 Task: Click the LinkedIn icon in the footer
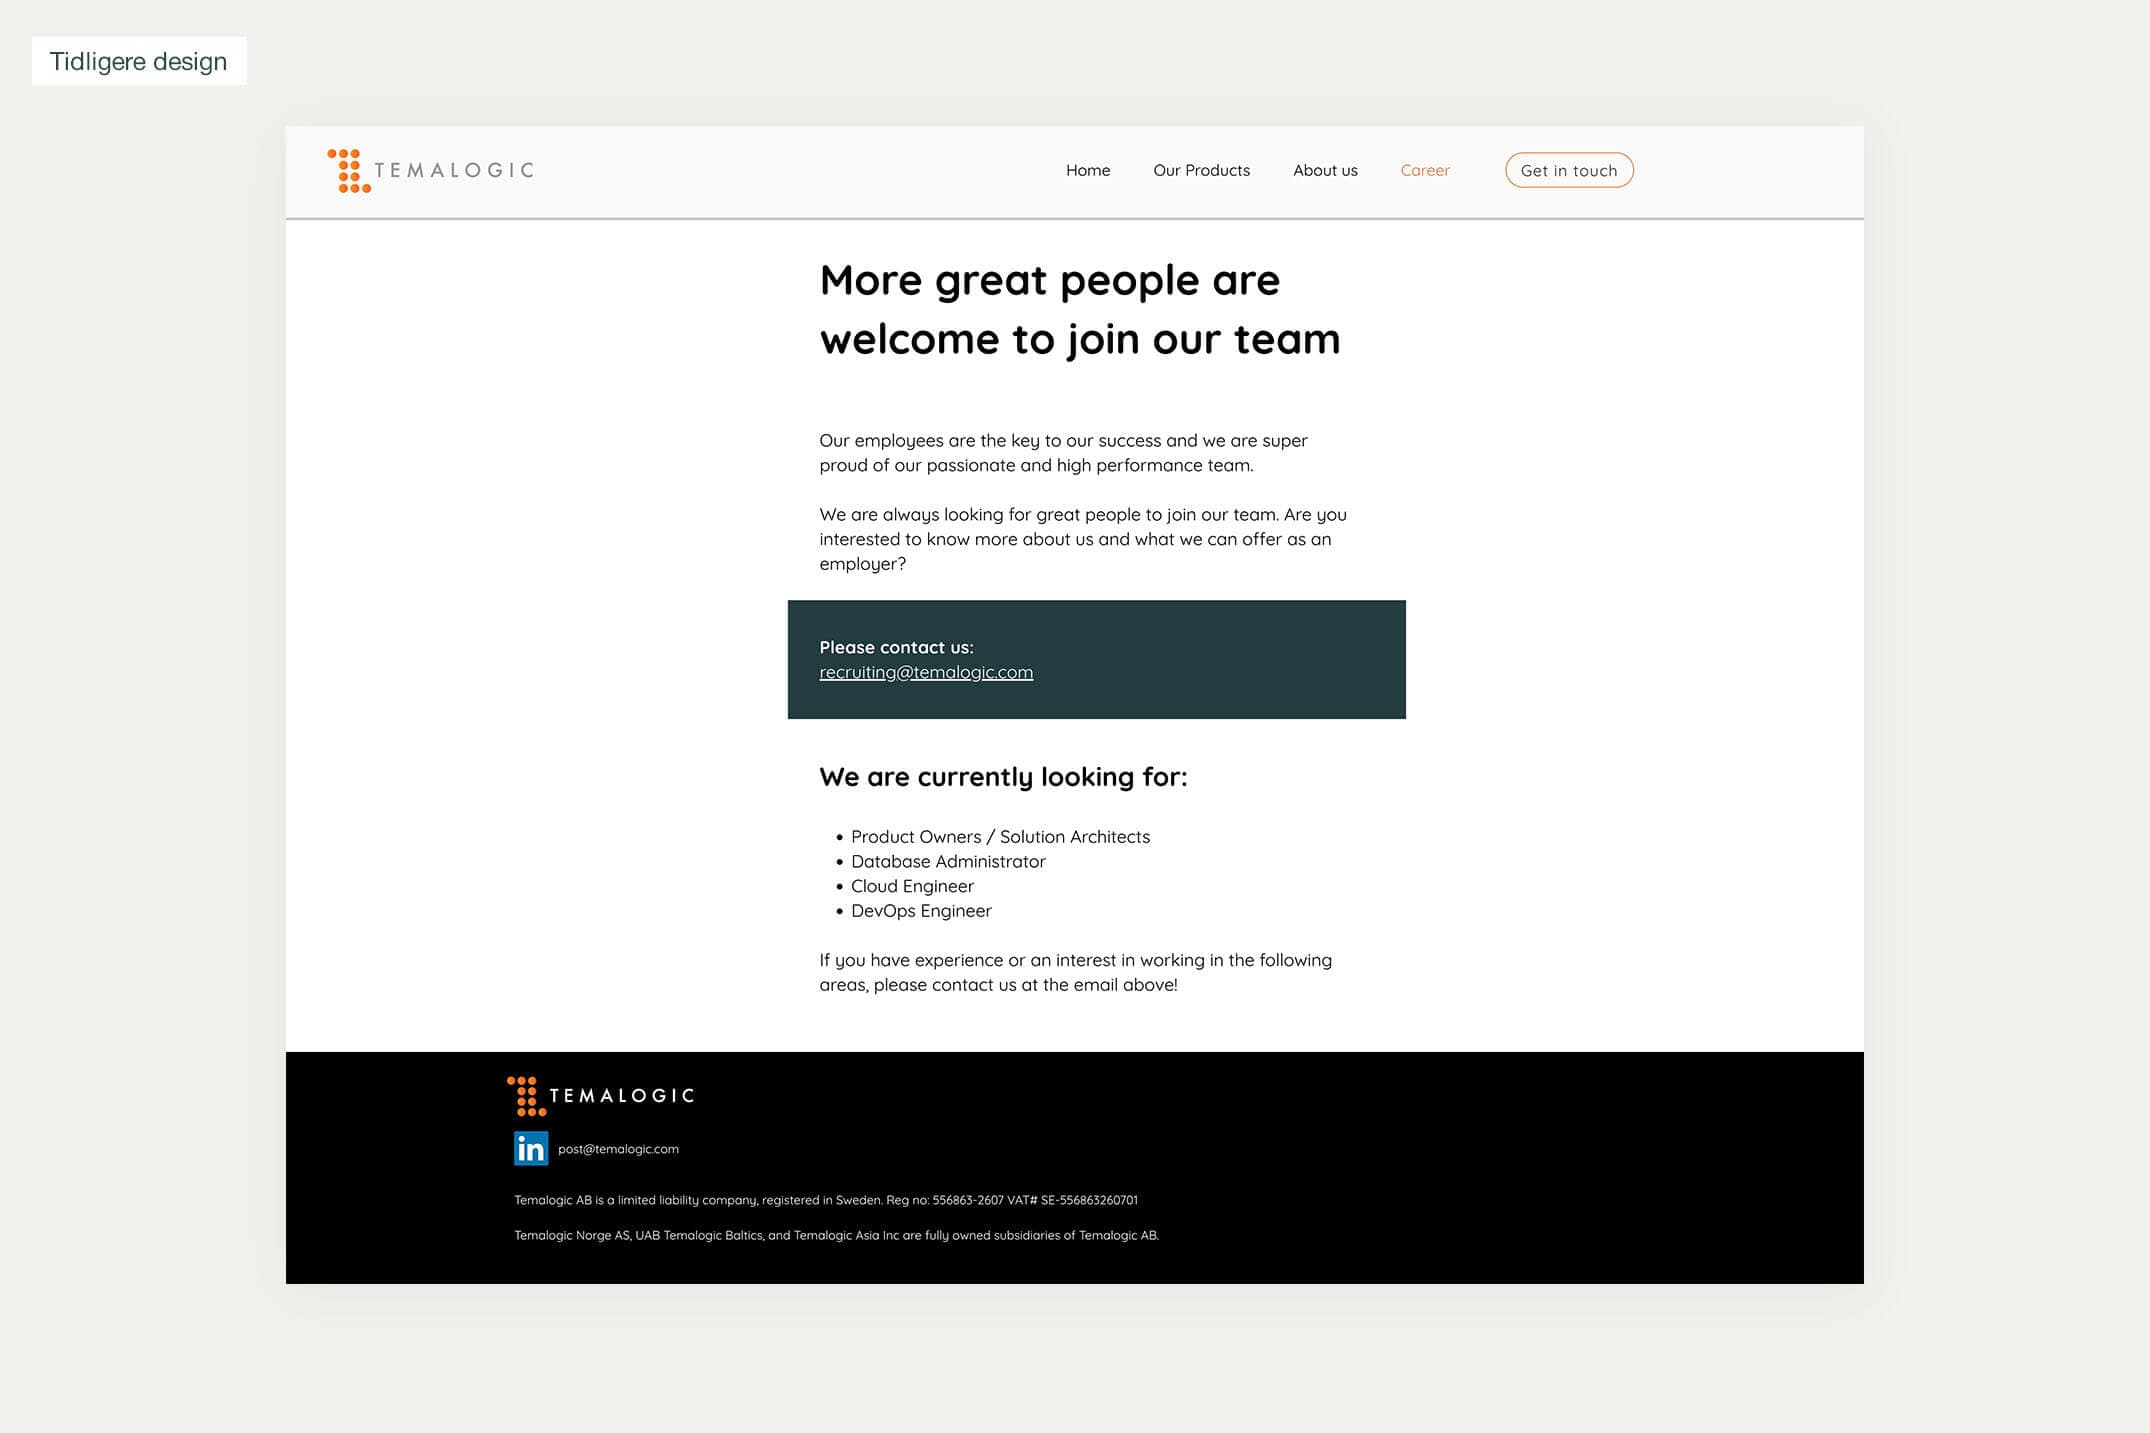point(530,1148)
